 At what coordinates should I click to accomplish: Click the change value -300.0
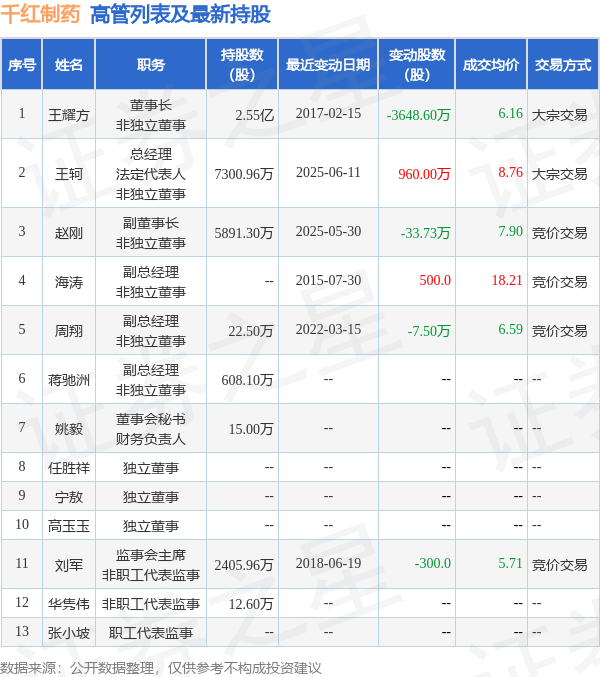(x=433, y=563)
